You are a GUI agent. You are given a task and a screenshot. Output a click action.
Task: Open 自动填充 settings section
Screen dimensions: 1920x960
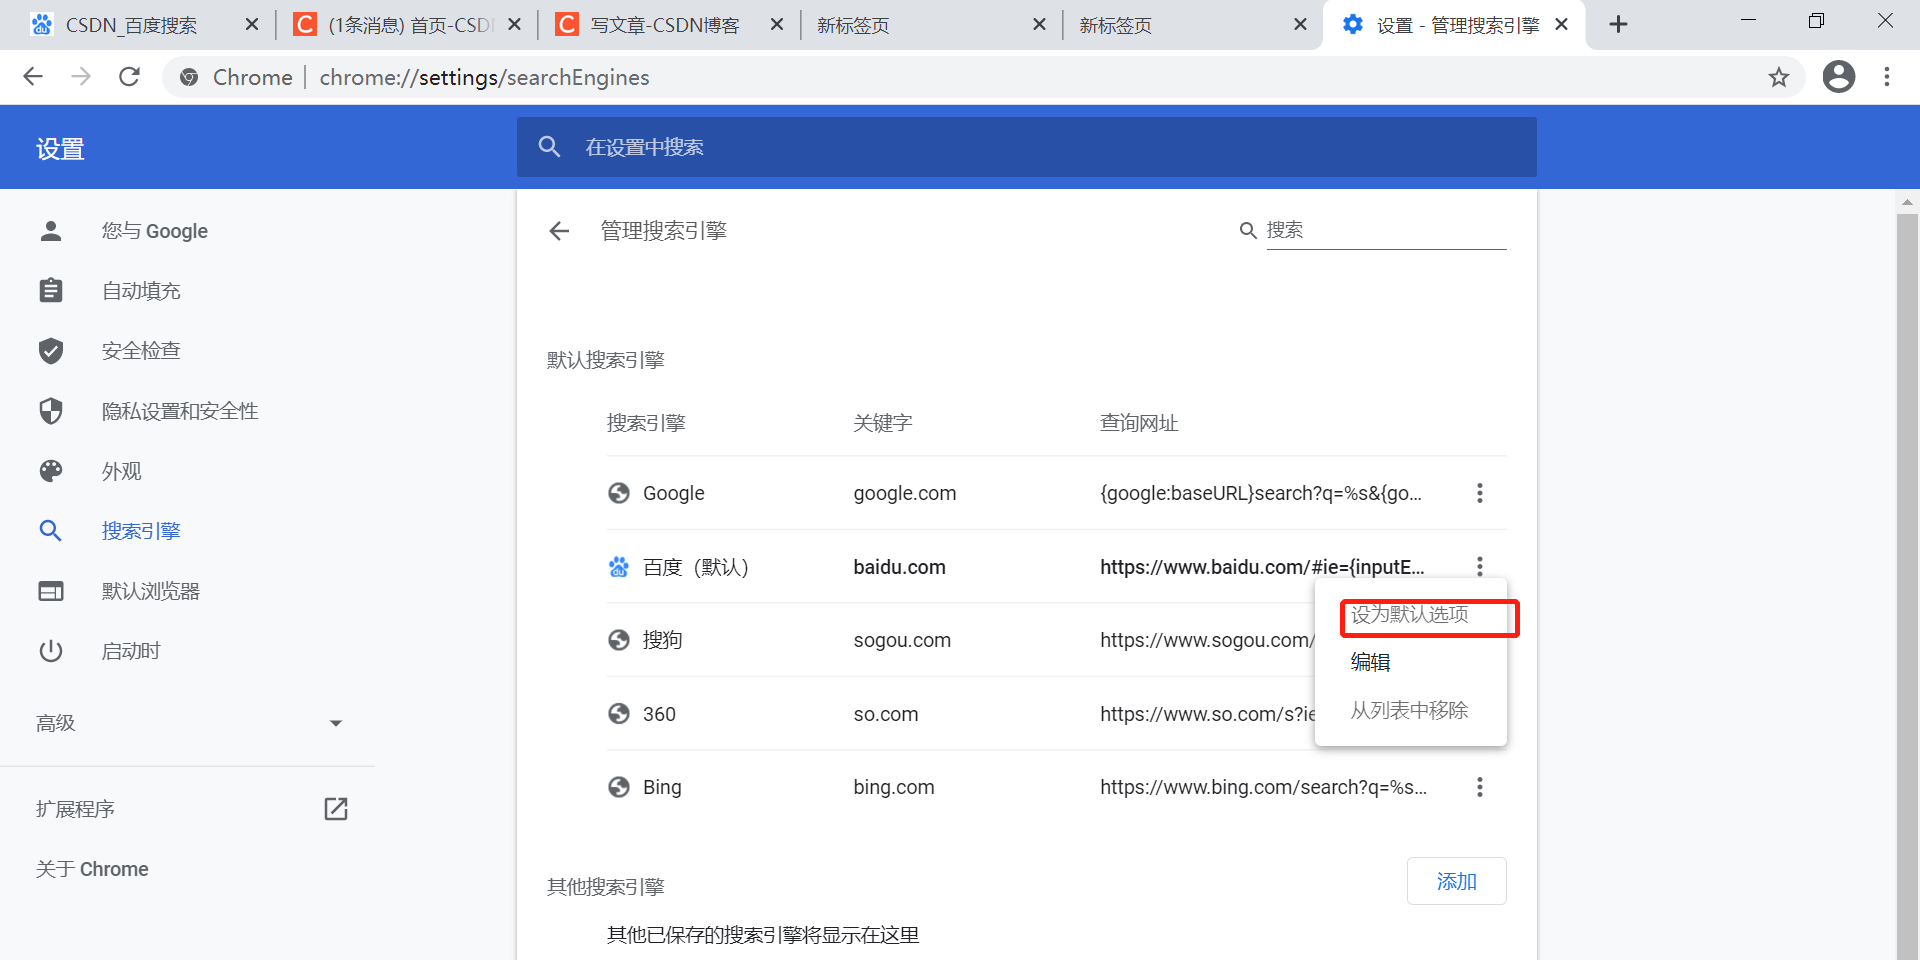(x=141, y=291)
